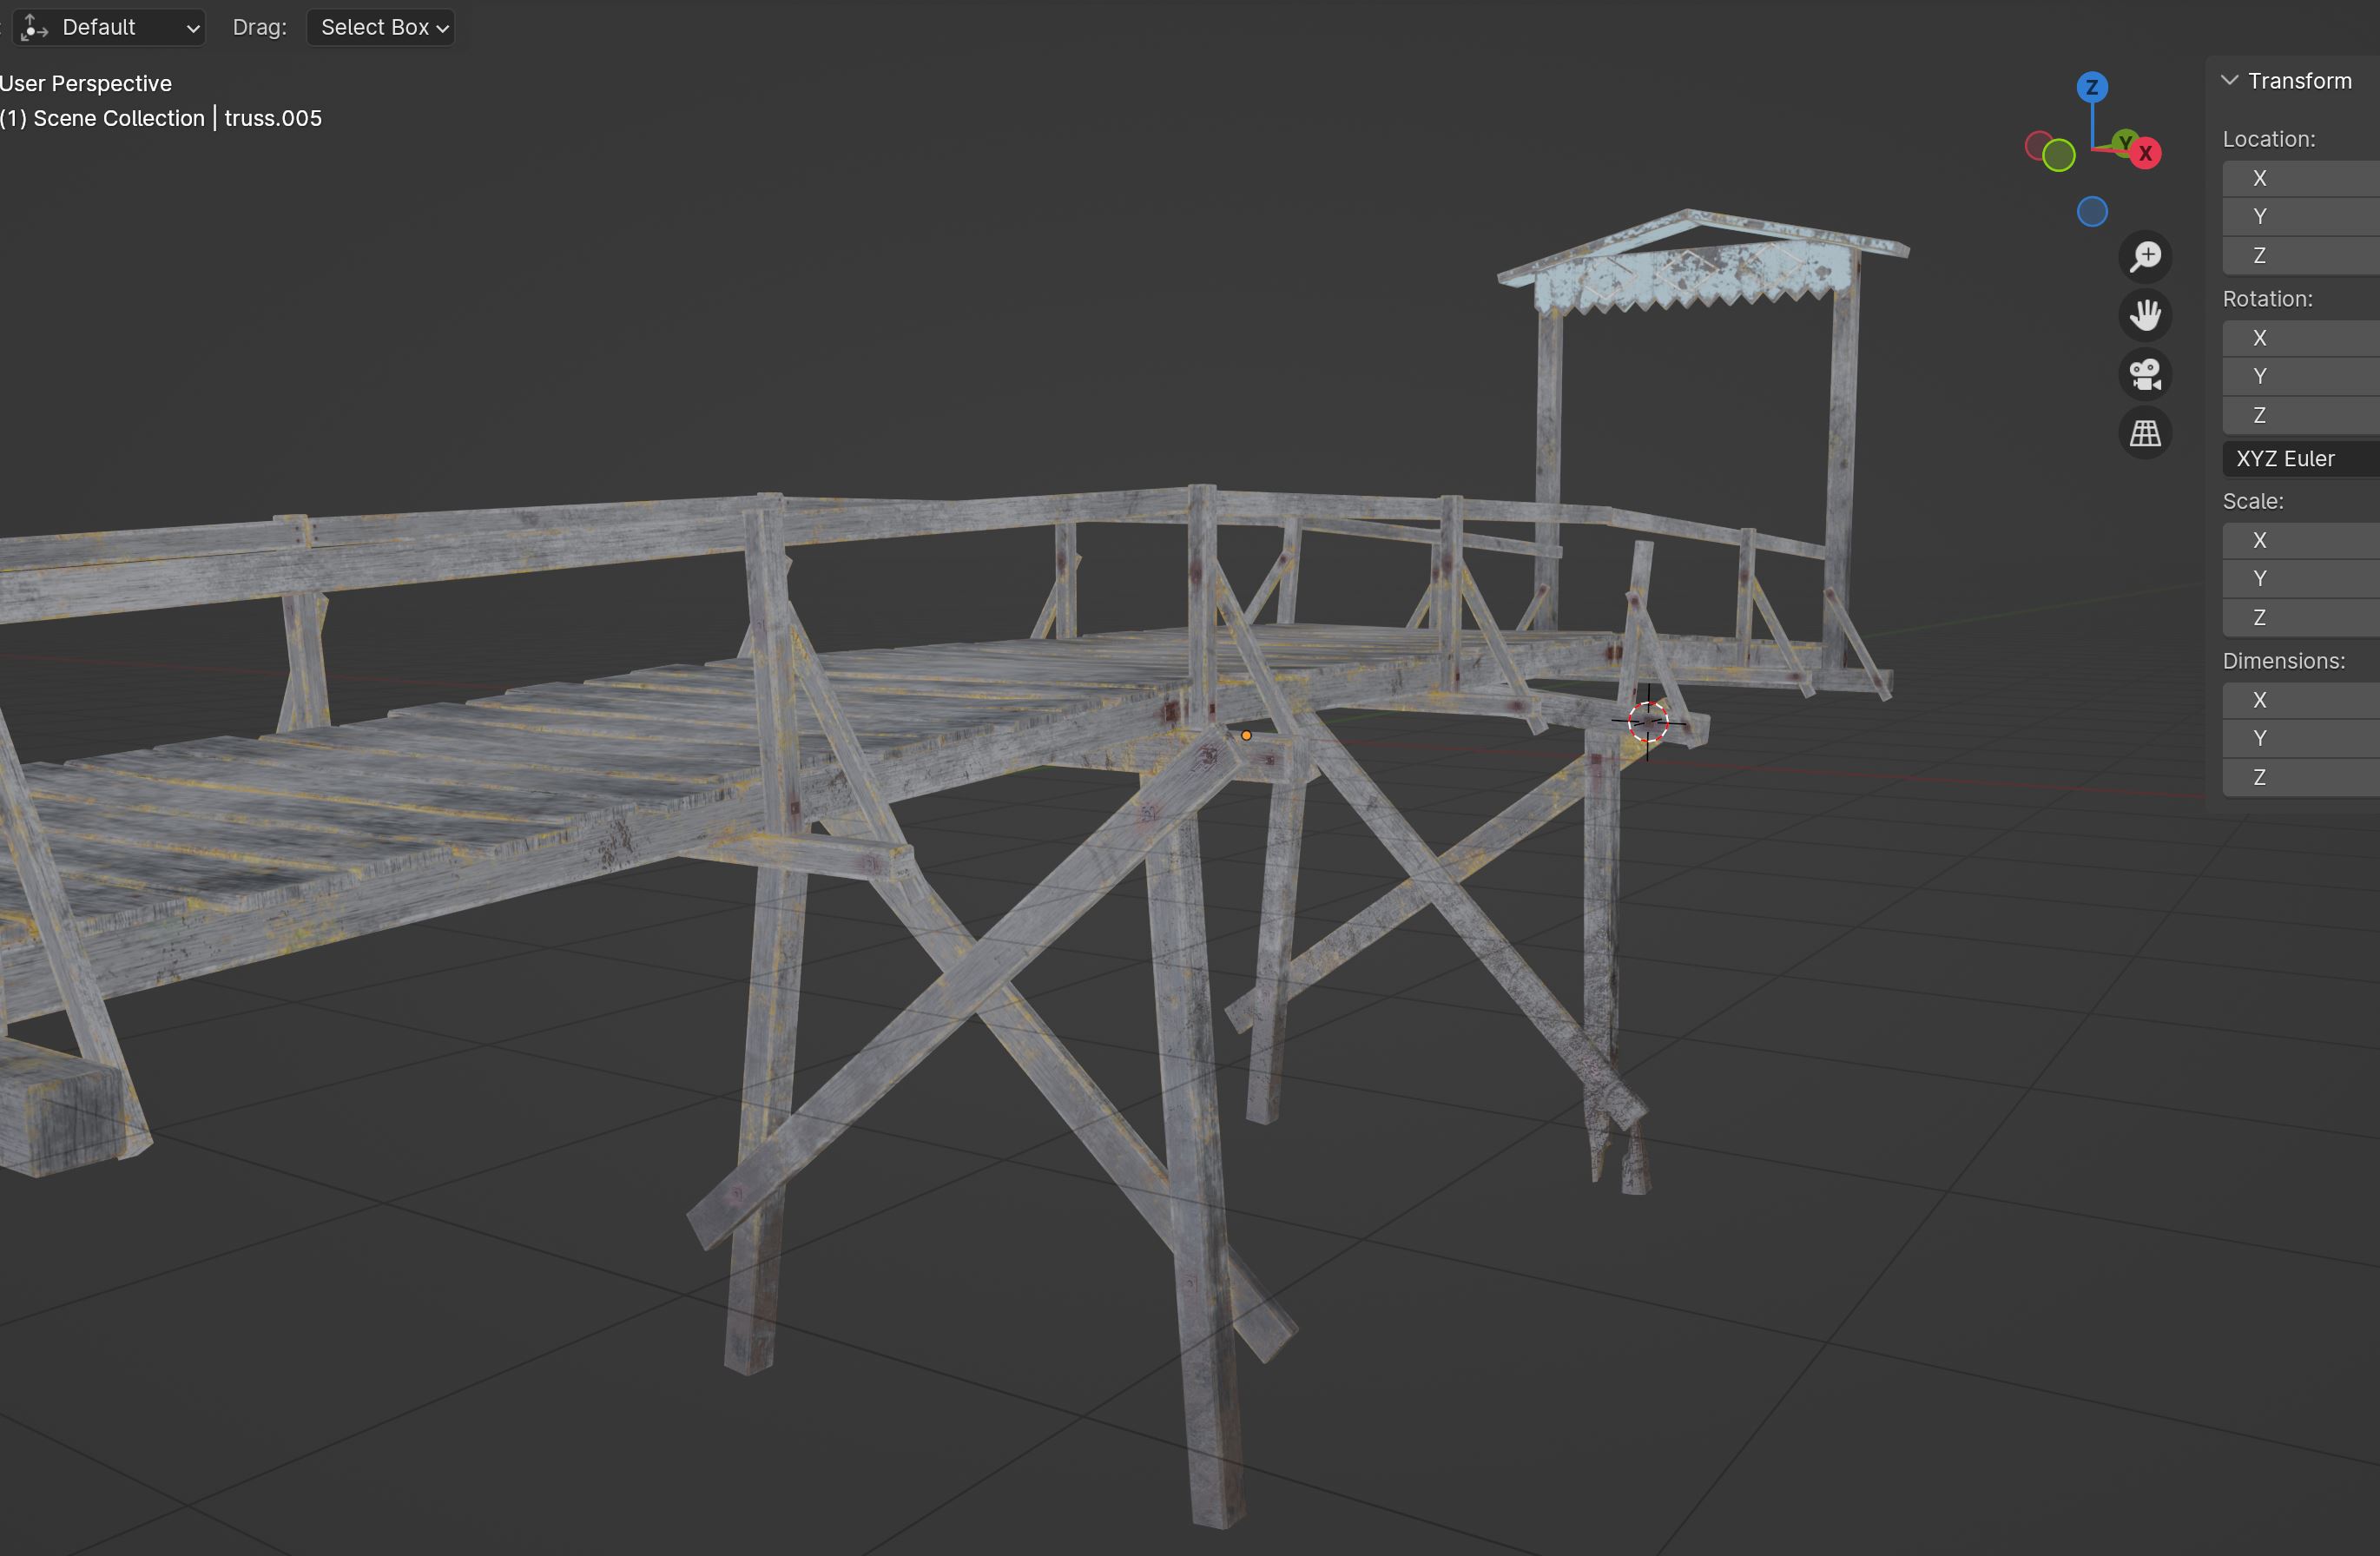
Task: Edit the Dimensions X field
Action: point(2301,700)
